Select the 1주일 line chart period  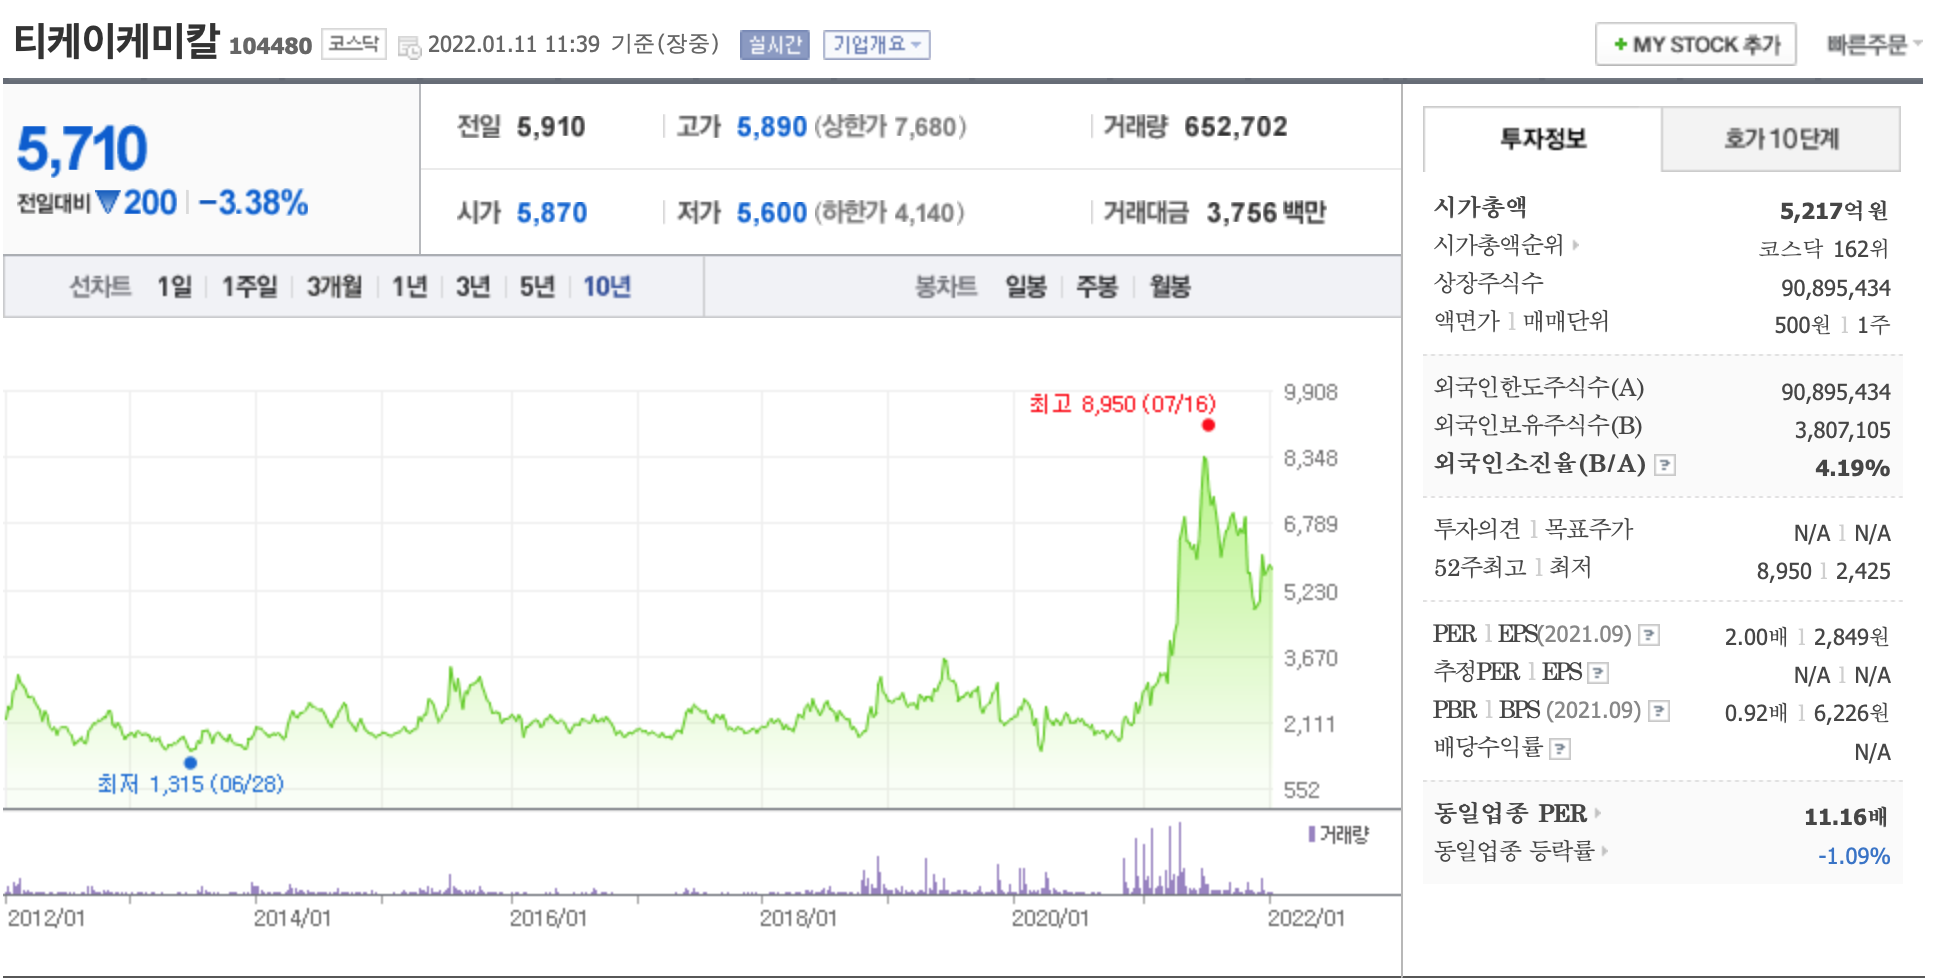(x=249, y=287)
